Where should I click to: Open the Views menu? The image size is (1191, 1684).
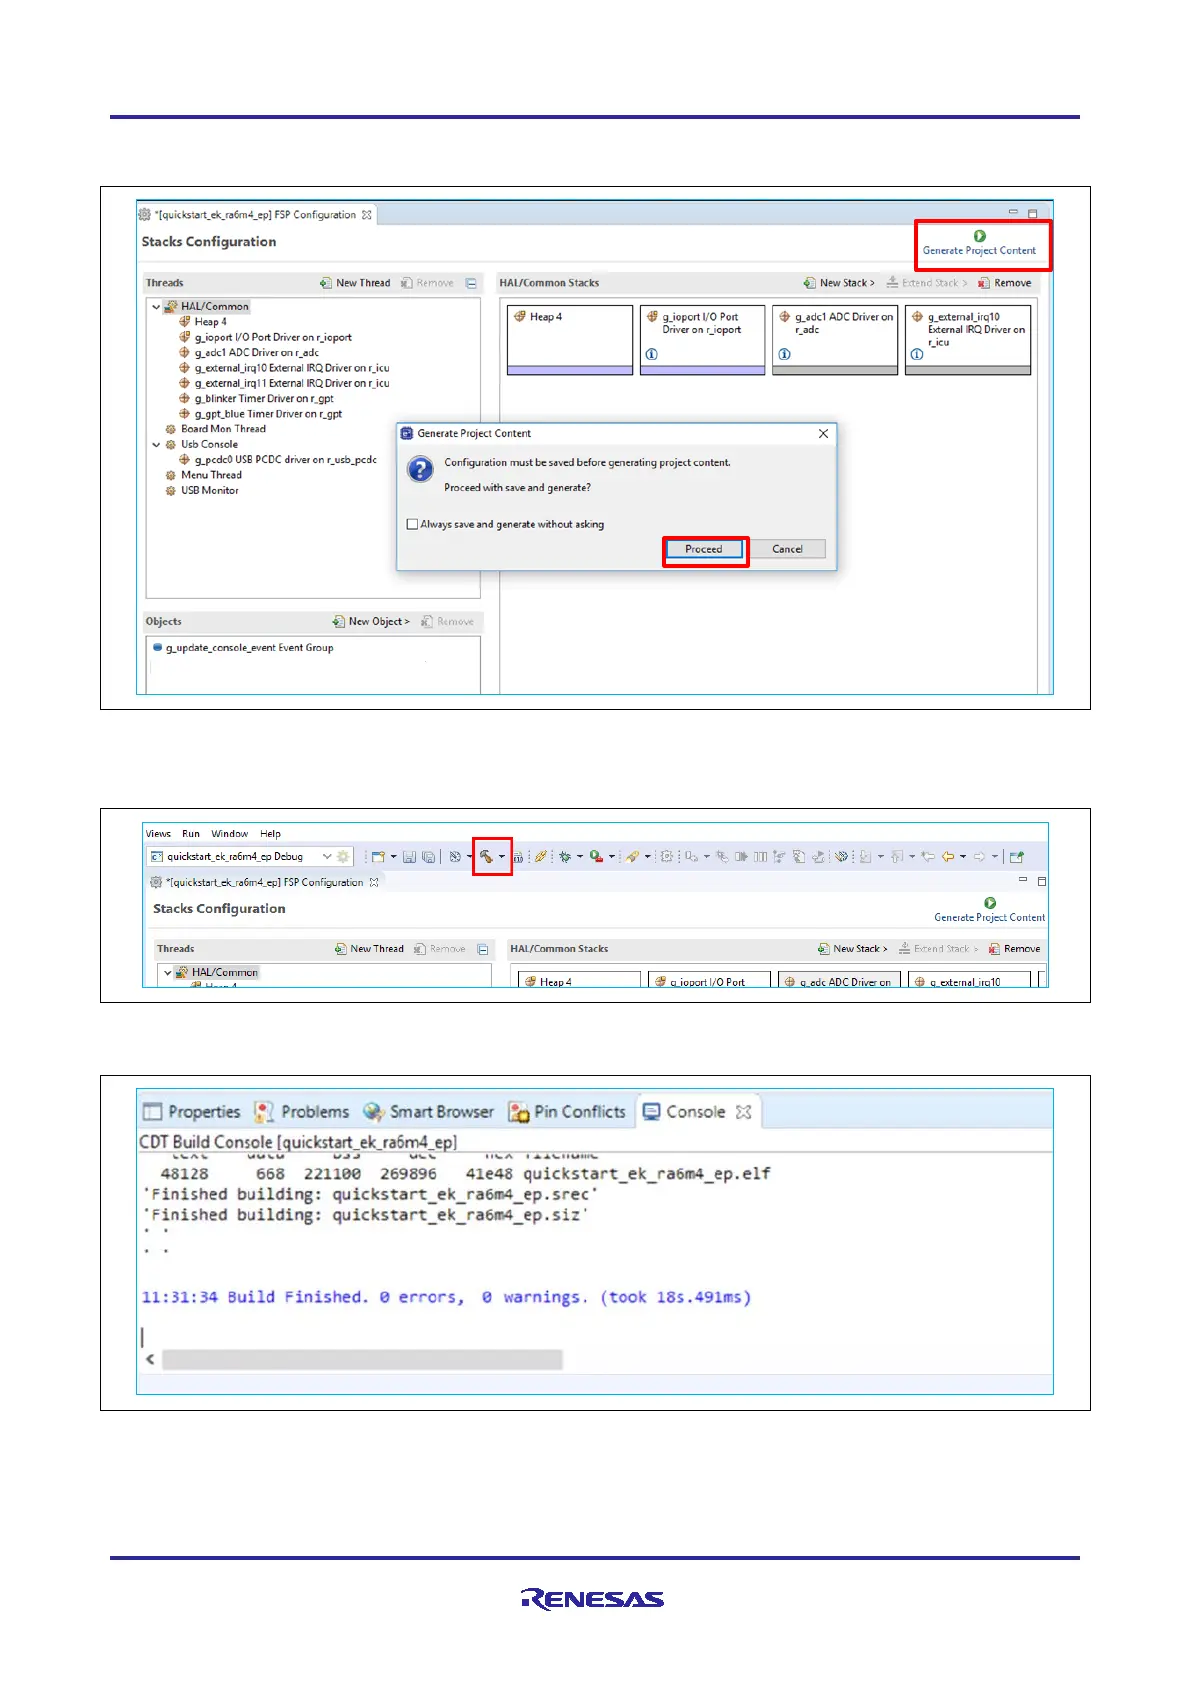(158, 834)
